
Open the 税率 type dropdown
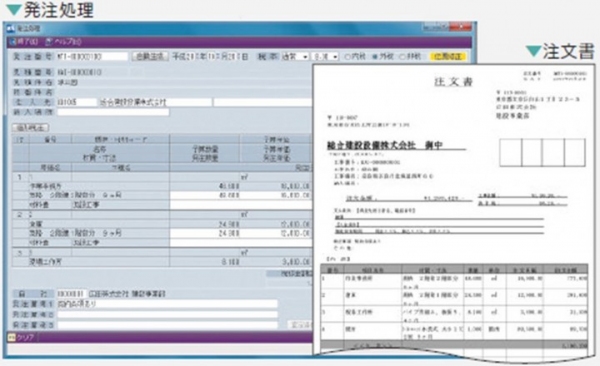pos(295,57)
